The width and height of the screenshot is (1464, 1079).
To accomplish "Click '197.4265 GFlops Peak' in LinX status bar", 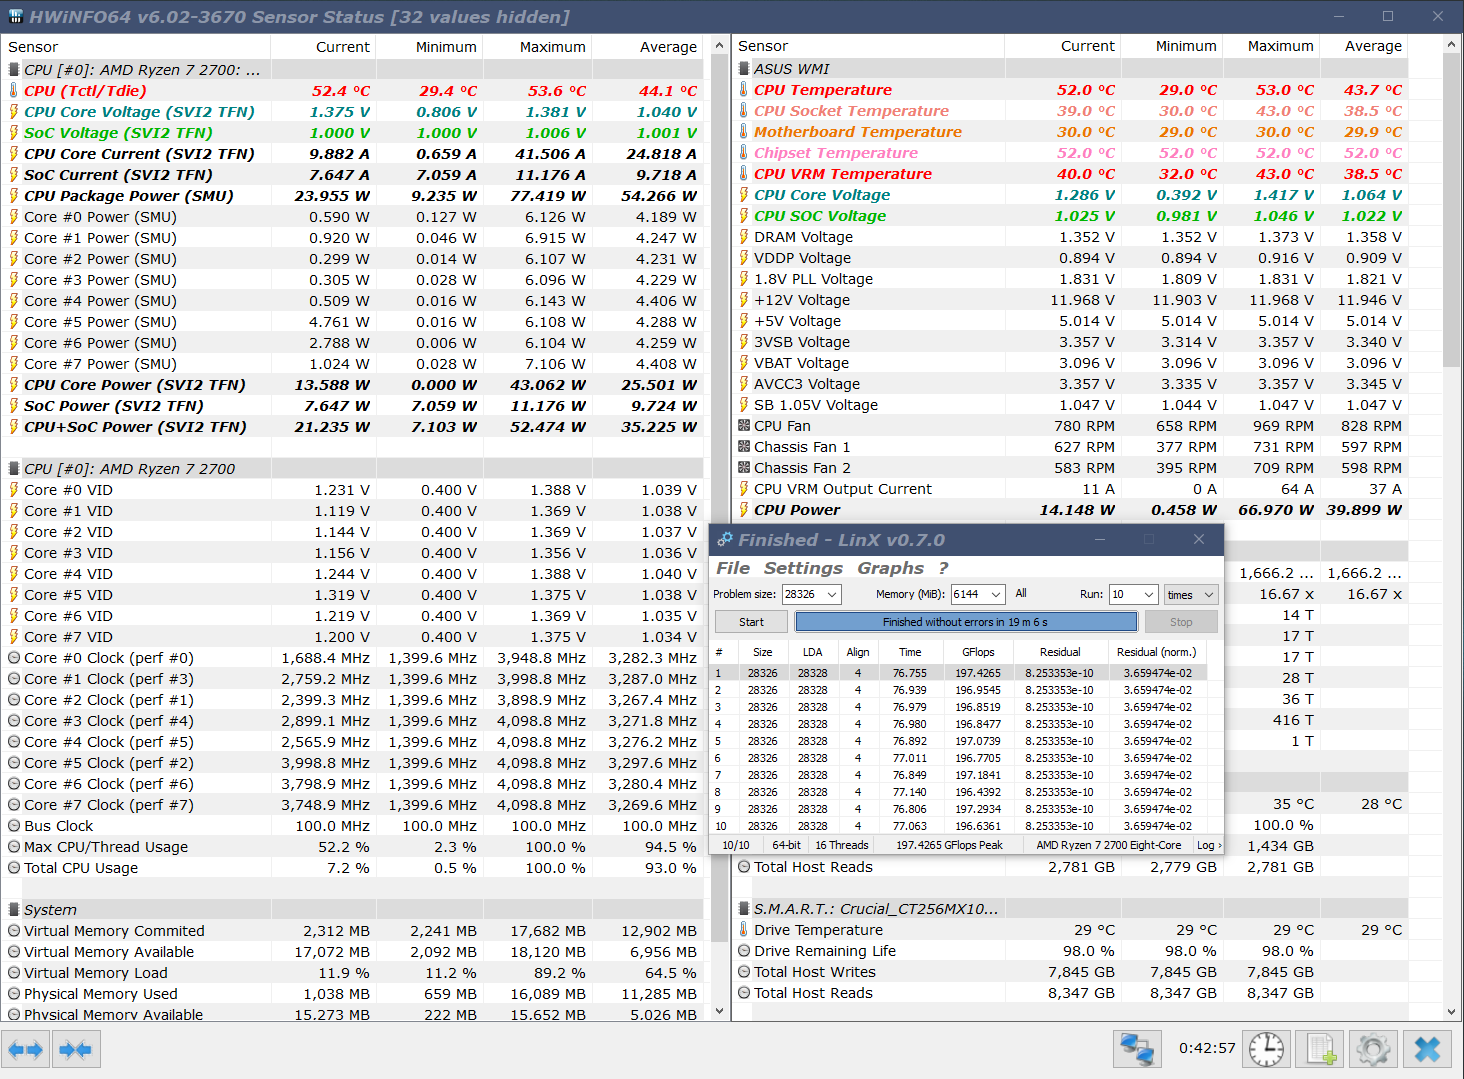I will pyautogui.click(x=949, y=845).
